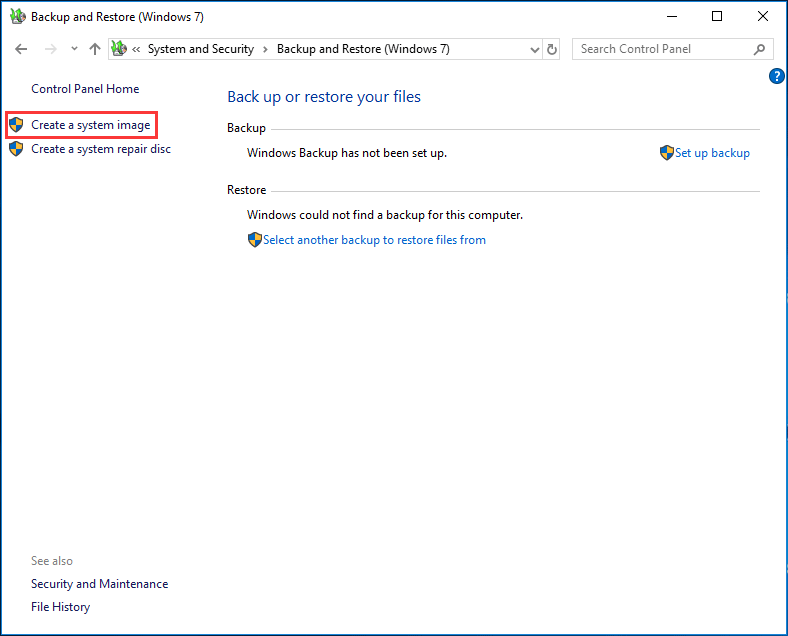This screenshot has width=788, height=636.
Task: Click the Forward navigation arrow
Action: [51, 49]
